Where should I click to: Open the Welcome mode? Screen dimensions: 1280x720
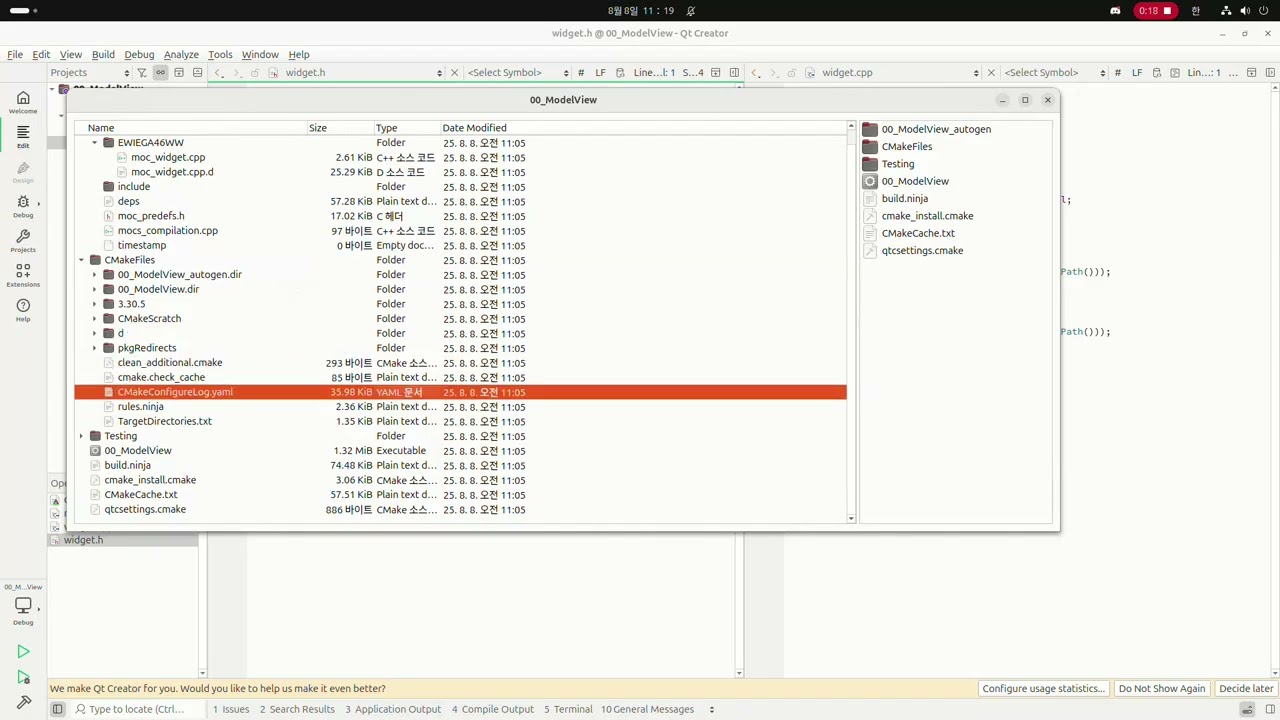click(x=23, y=101)
